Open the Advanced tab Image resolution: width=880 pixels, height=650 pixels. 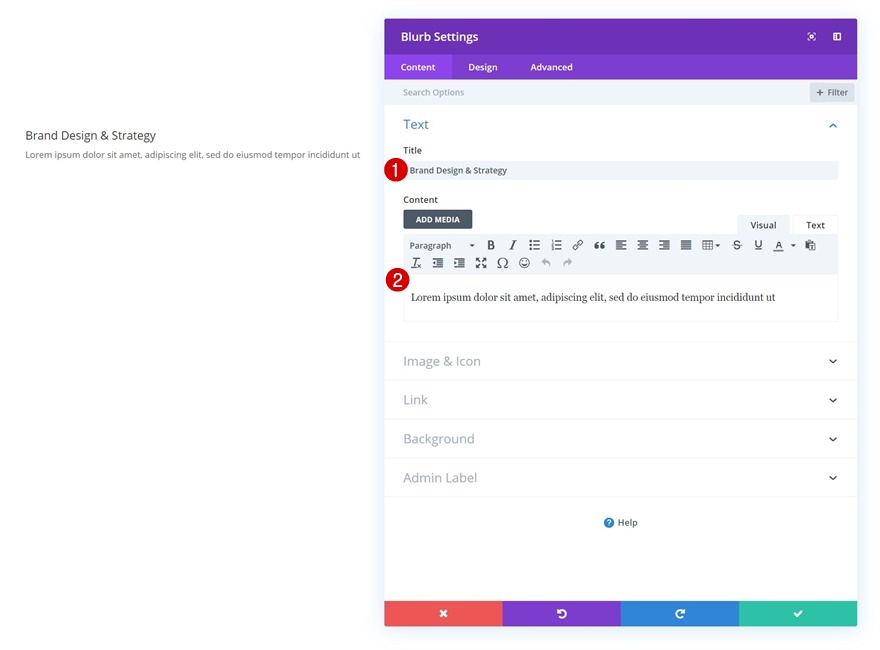click(551, 67)
